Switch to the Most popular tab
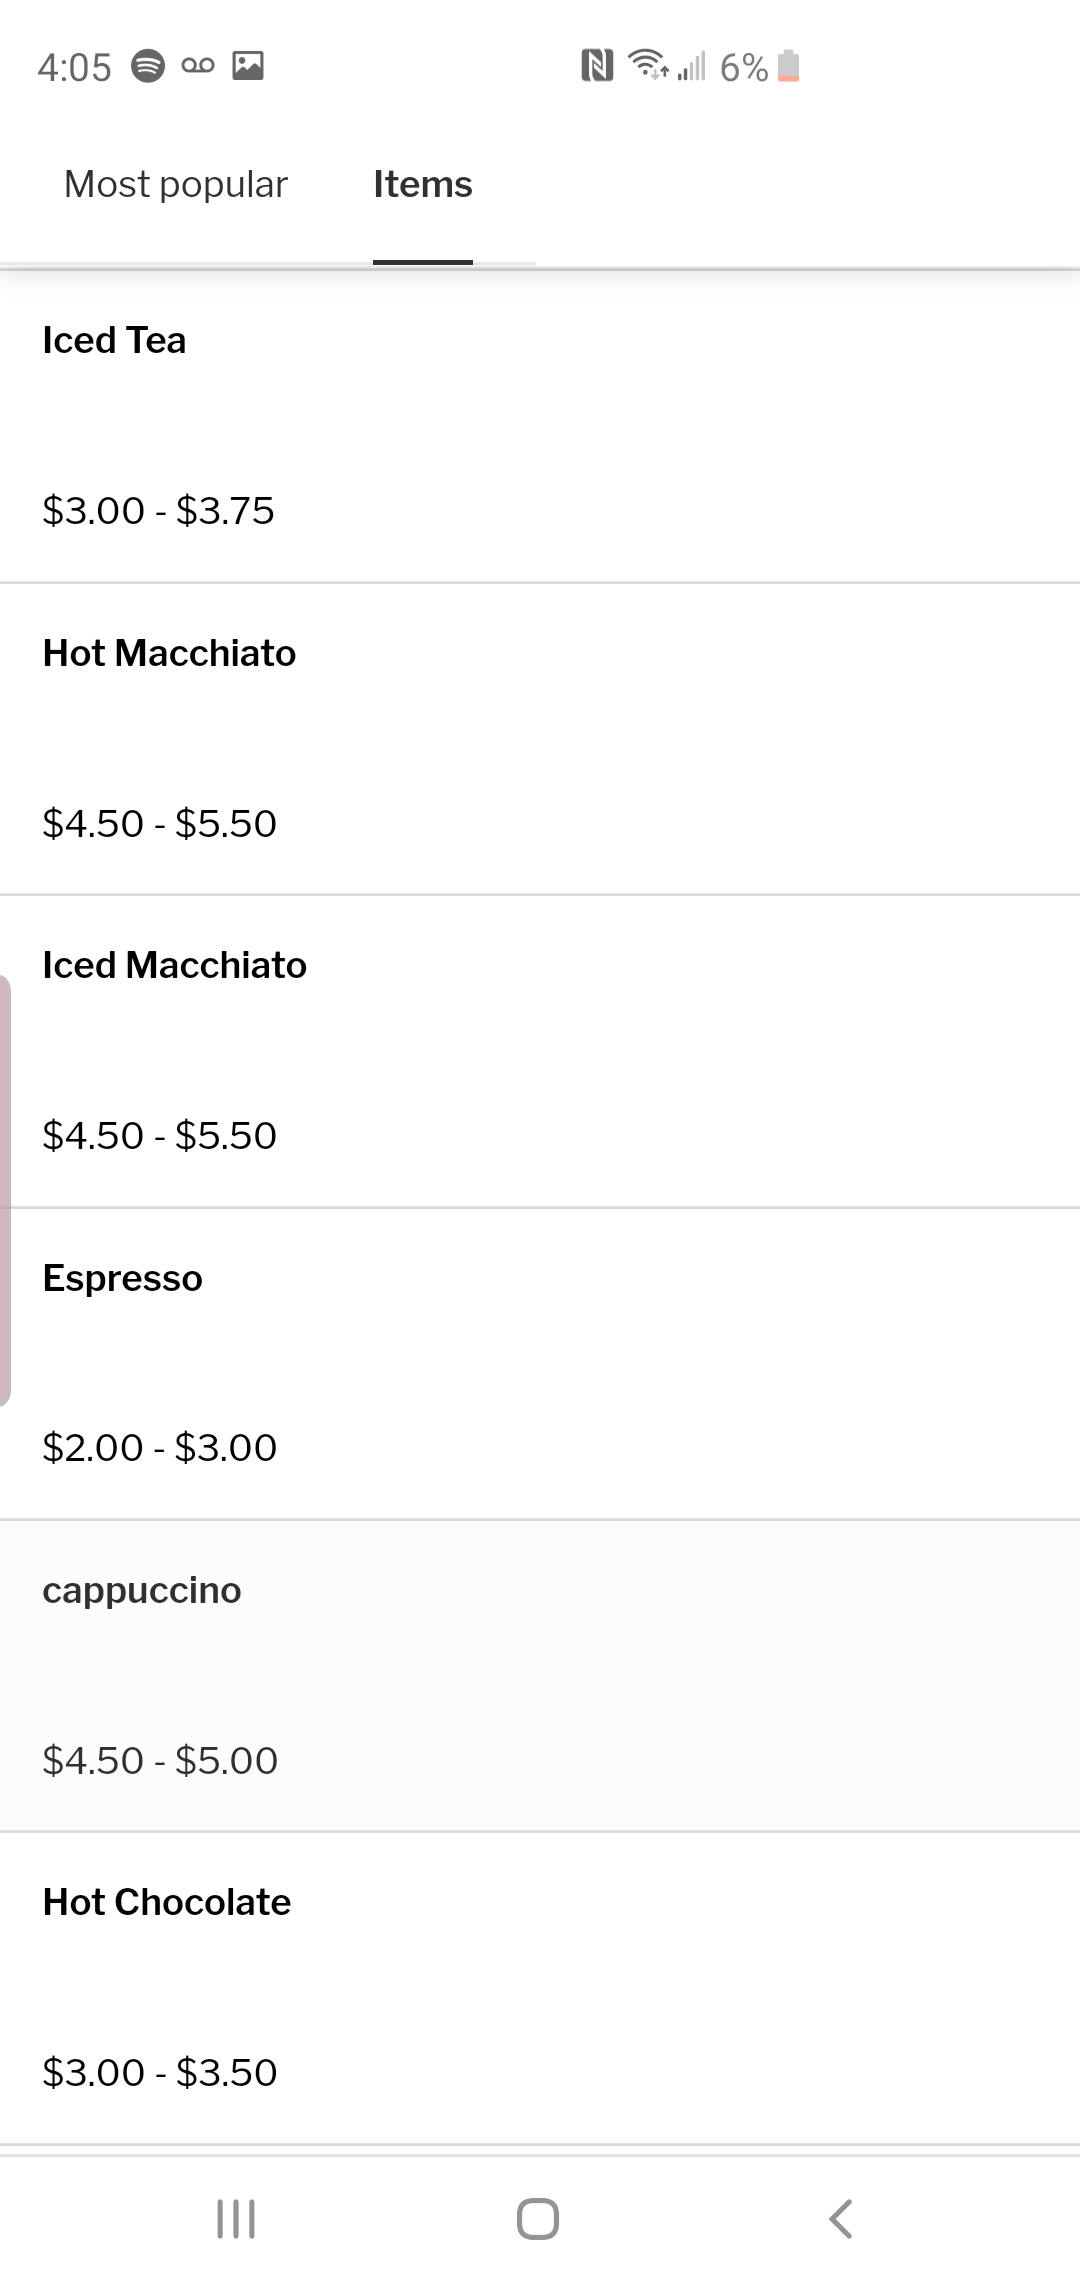 176,185
